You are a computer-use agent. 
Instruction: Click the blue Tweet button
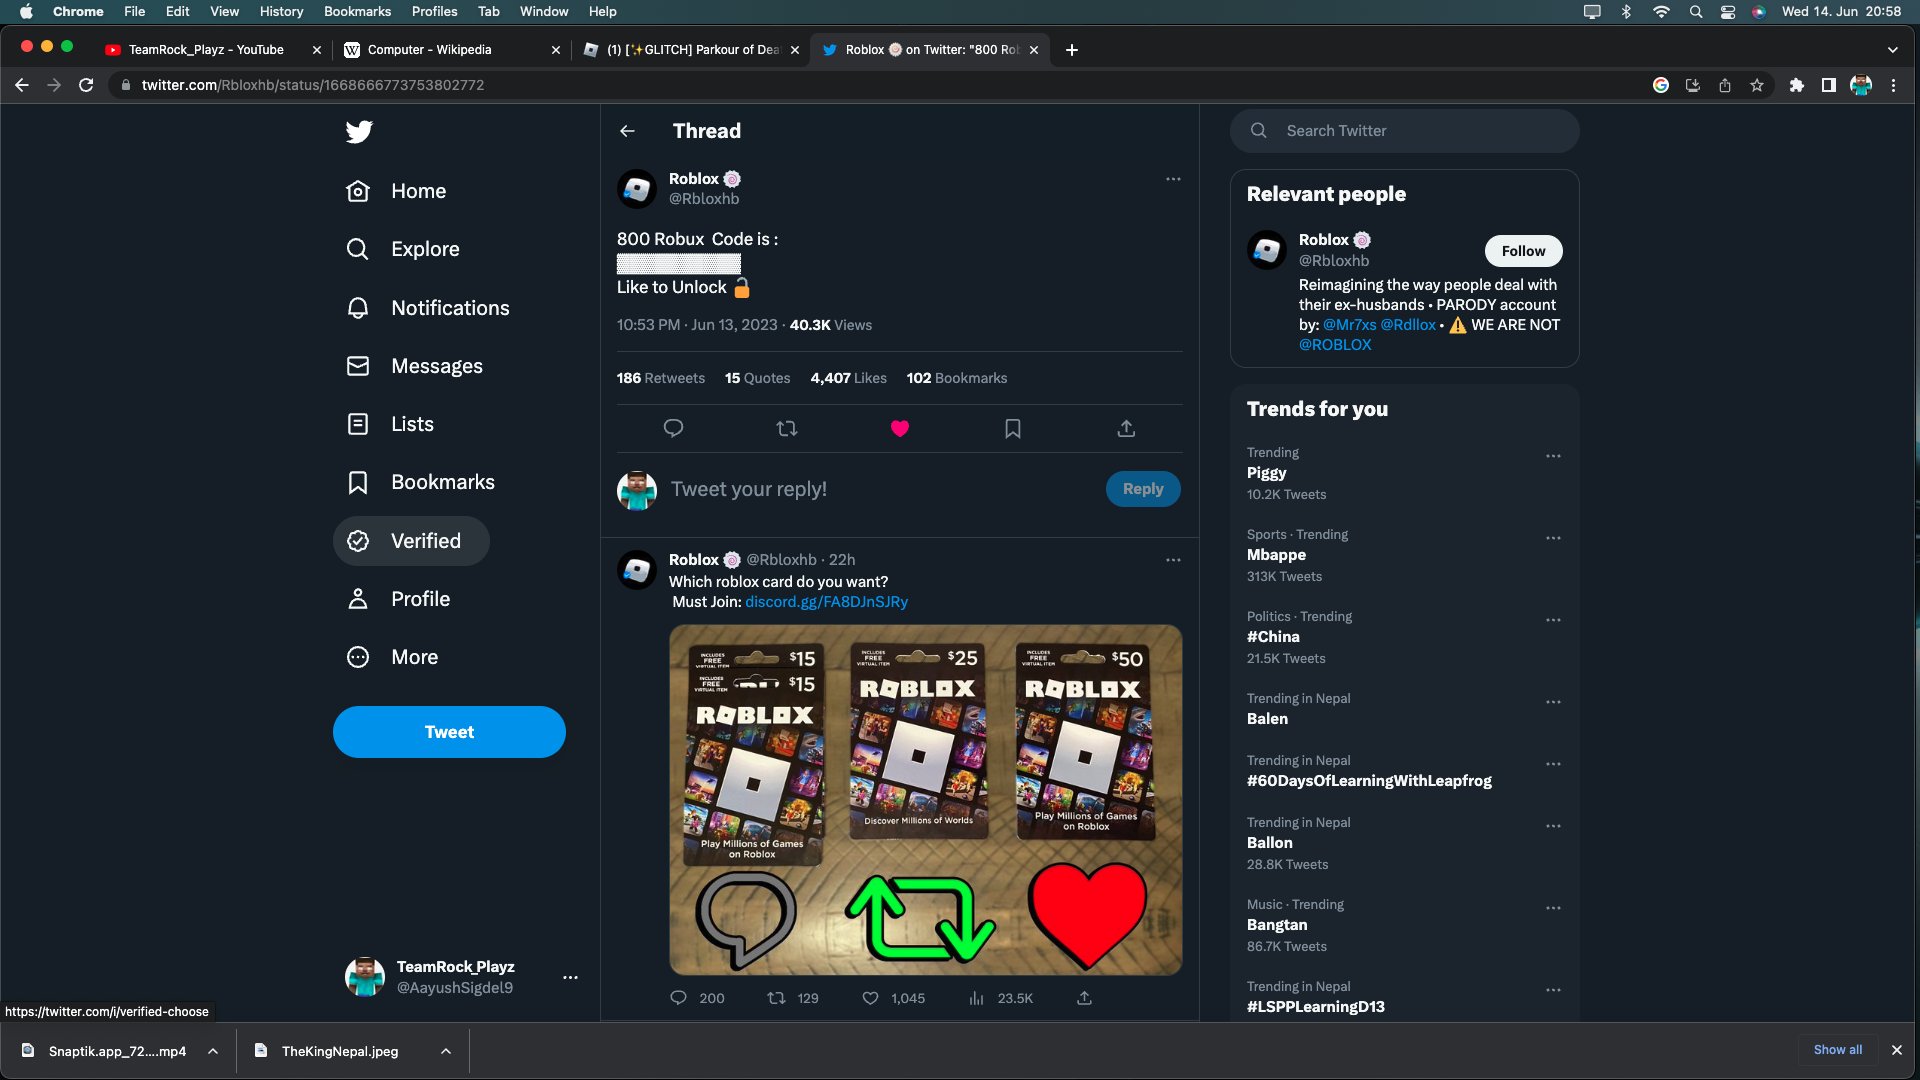pyautogui.click(x=449, y=732)
